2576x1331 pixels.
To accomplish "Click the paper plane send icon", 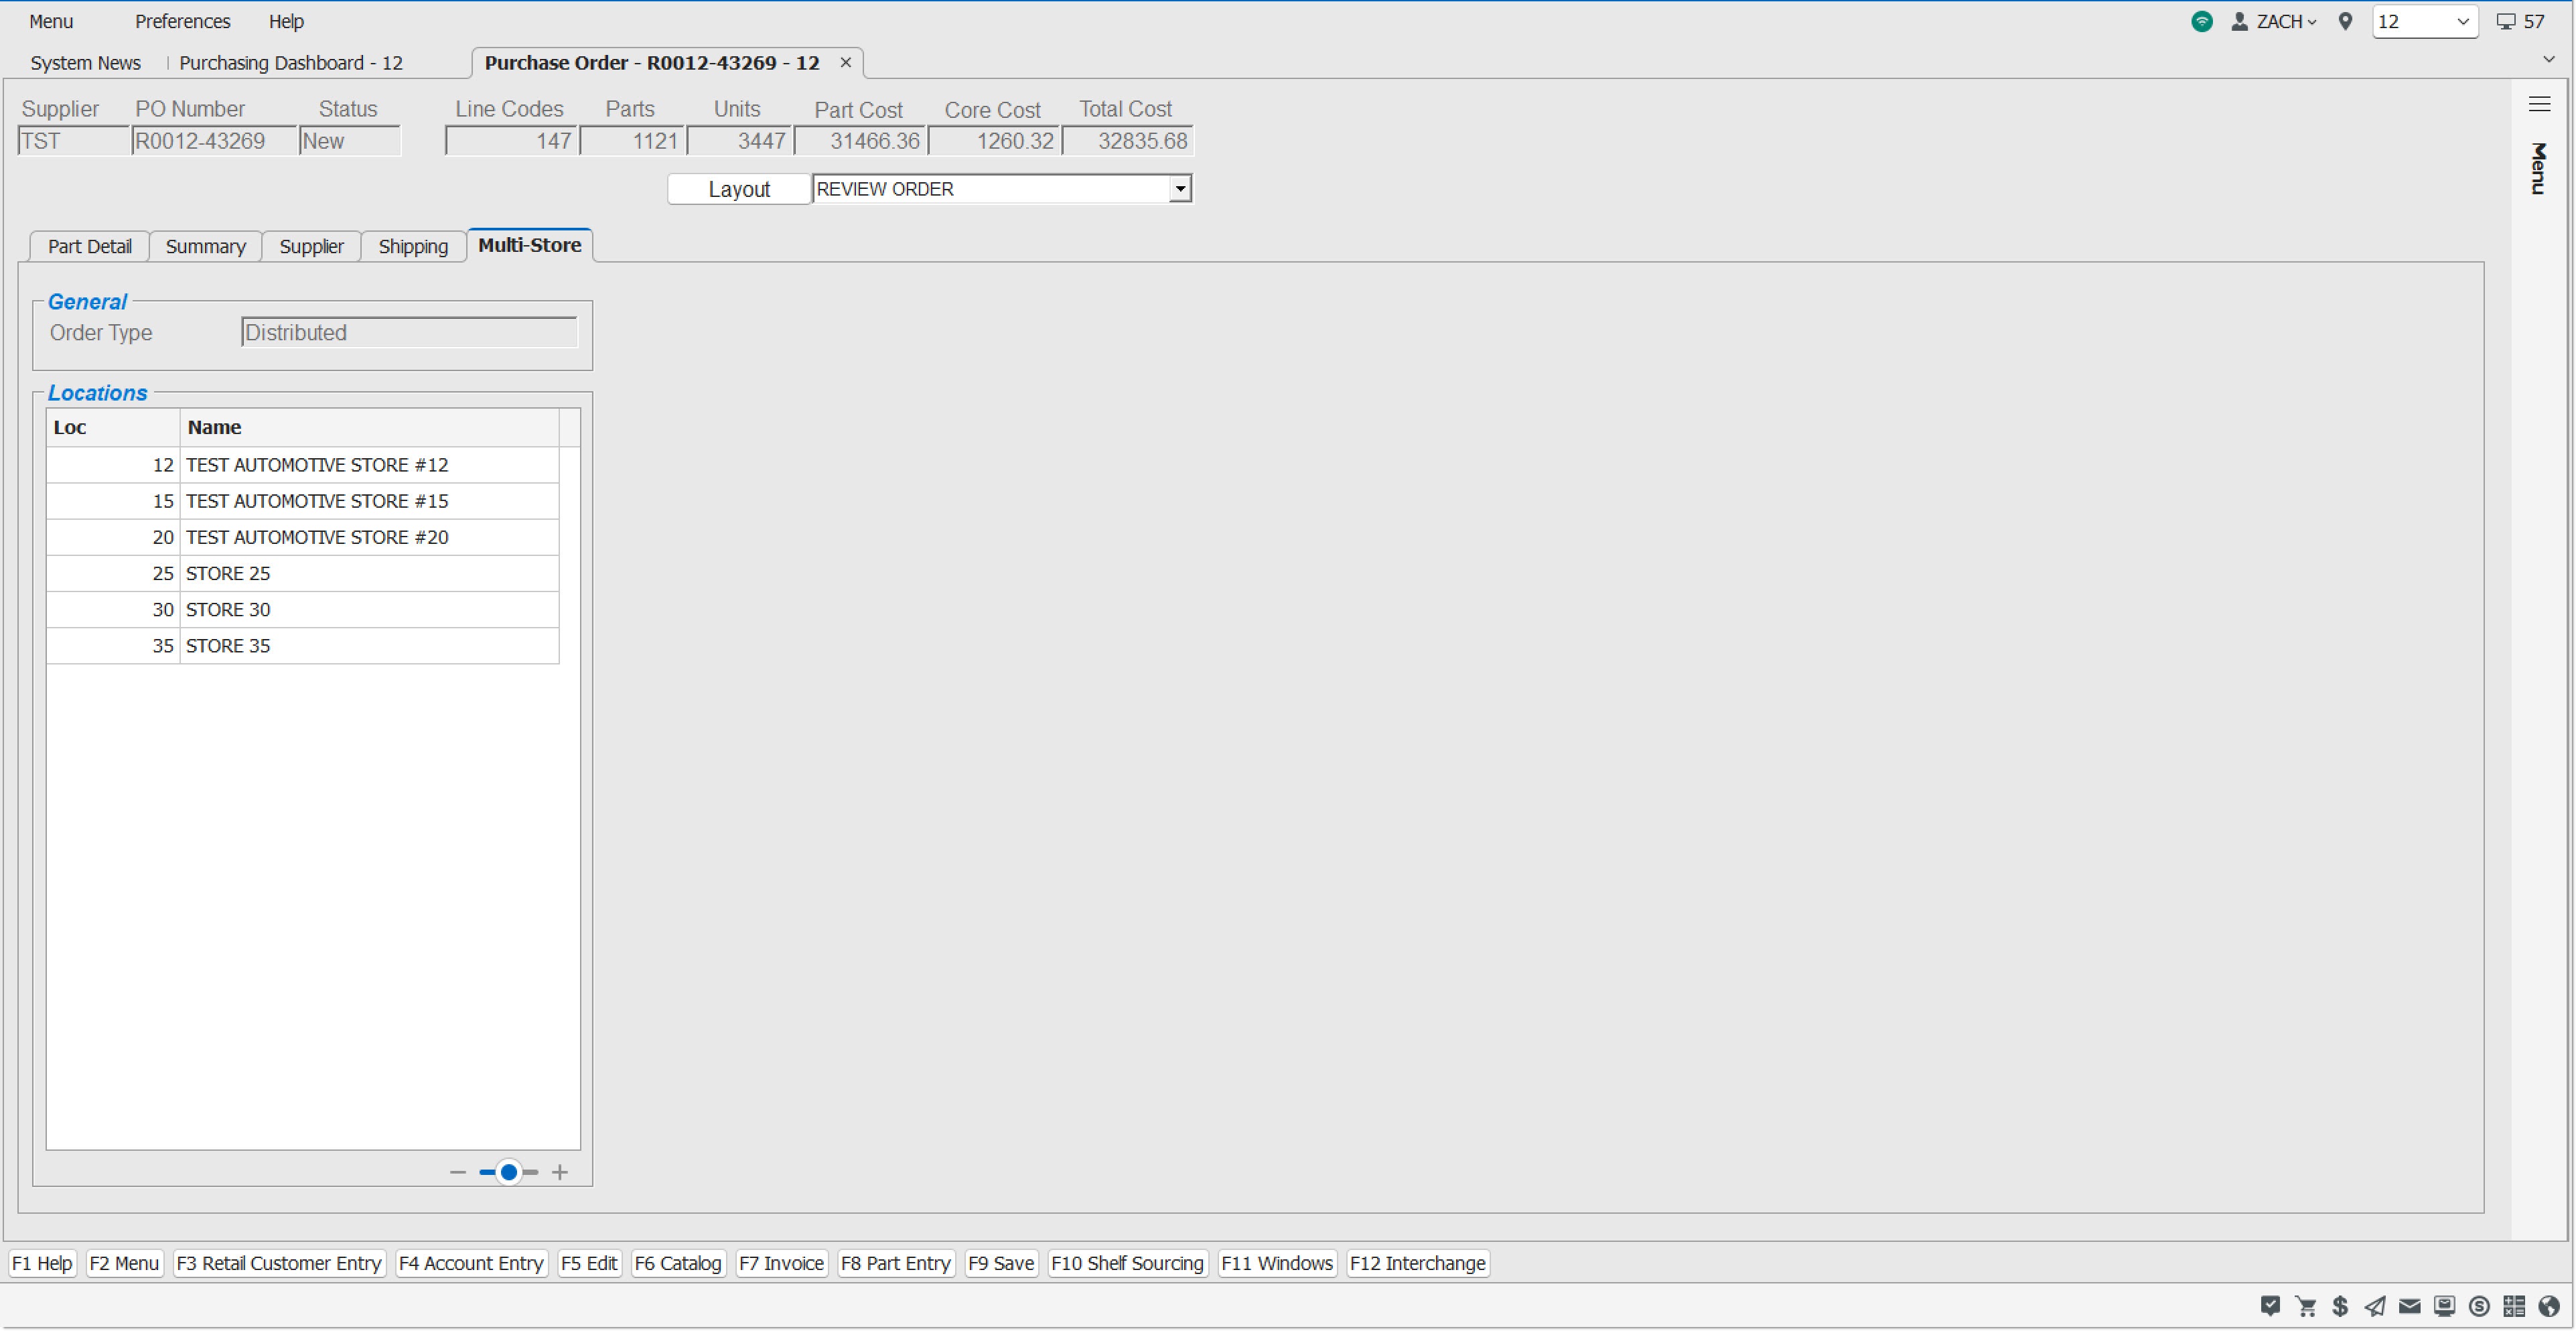I will (x=2375, y=1306).
